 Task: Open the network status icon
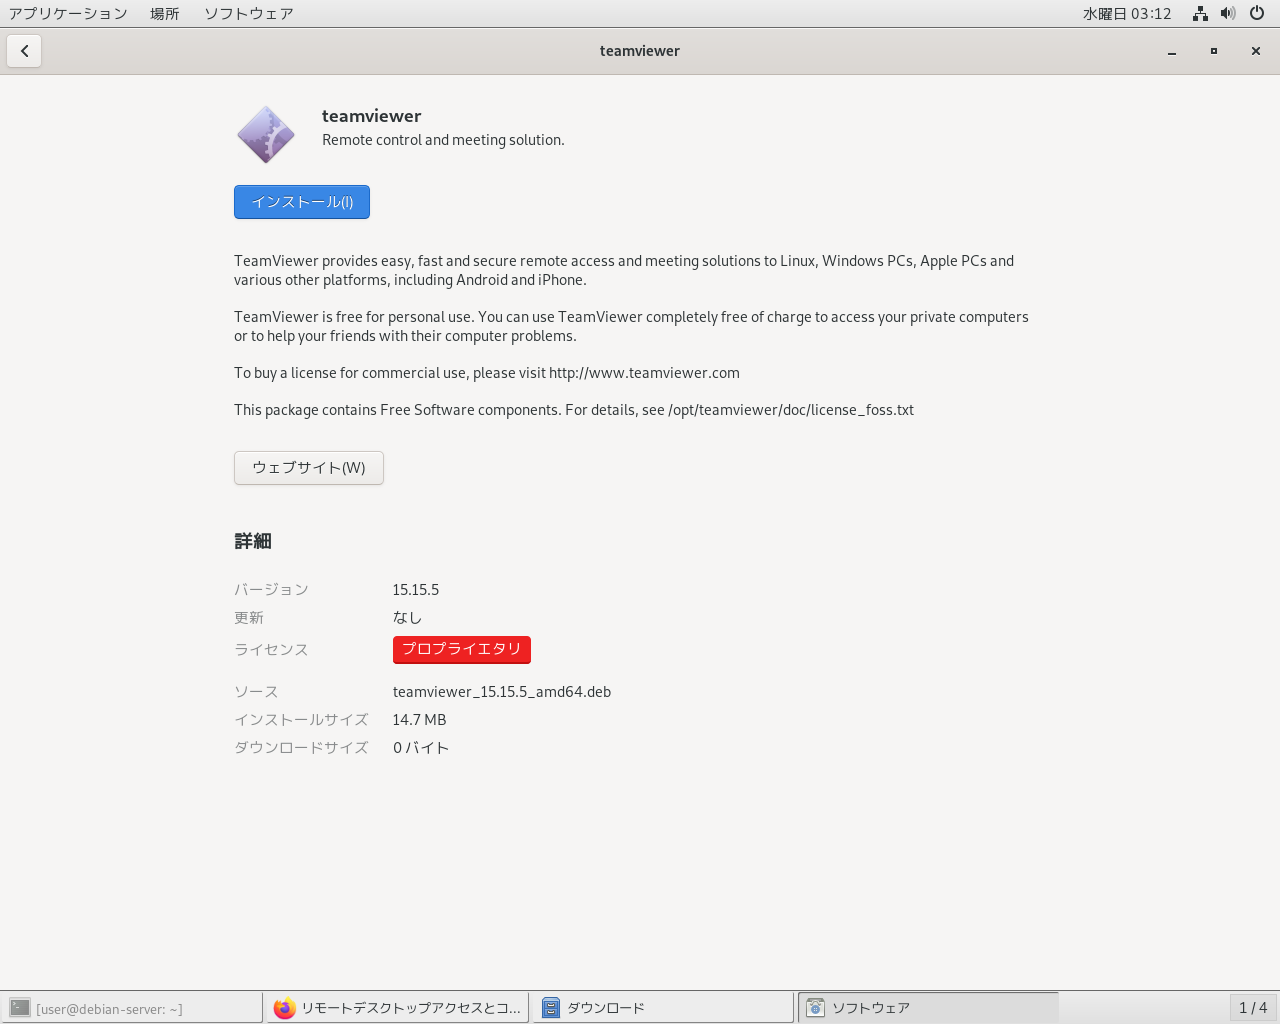tap(1200, 14)
